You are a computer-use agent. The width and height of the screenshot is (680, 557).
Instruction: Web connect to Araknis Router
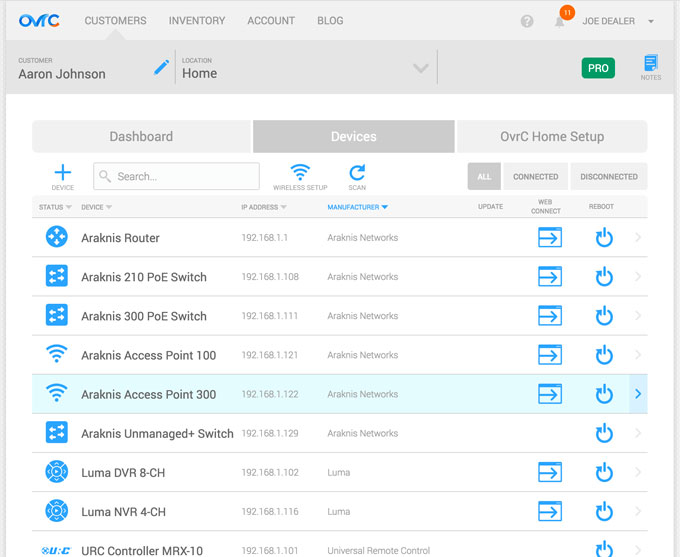(x=550, y=237)
